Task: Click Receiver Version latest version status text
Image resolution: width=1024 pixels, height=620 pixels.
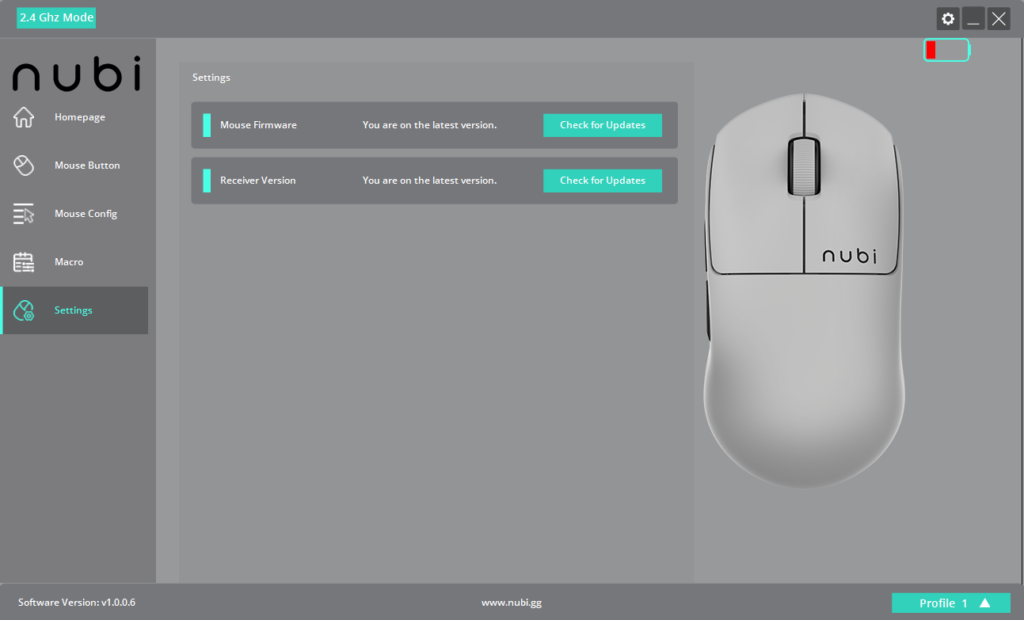Action: click(x=429, y=180)
